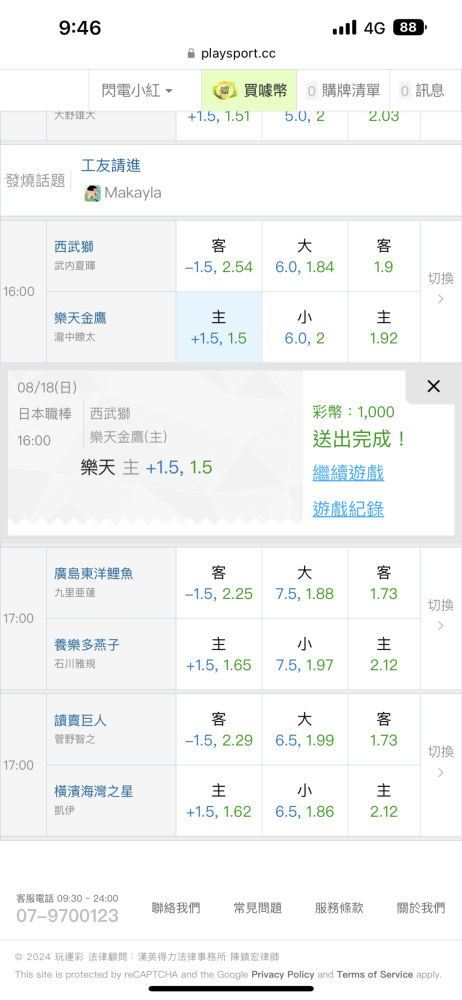The height and width of the screenshot is (1000, 462).
Task: Close the bet confirmation panel
Action: tap(433, 386)
